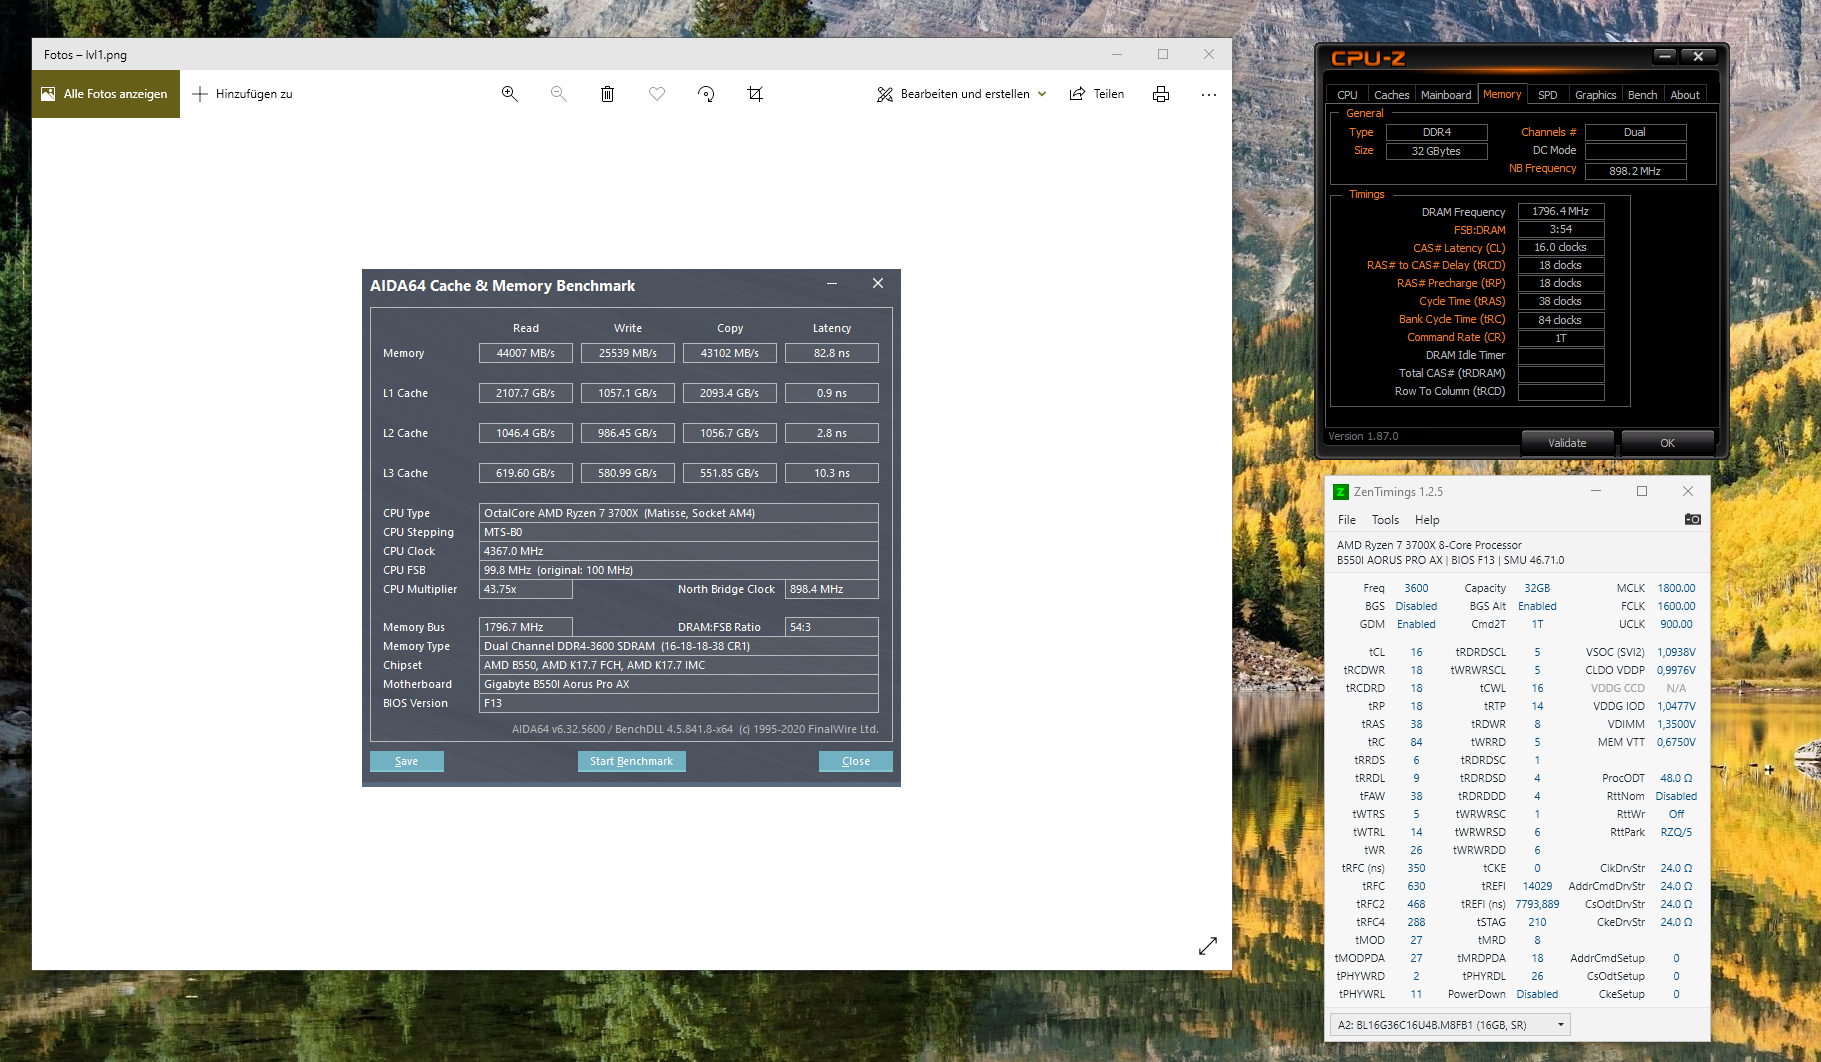Open Mainboard tab in CPU-Z
The height and width of the screenshot is (1062, 1821).
pos(1446,95)
